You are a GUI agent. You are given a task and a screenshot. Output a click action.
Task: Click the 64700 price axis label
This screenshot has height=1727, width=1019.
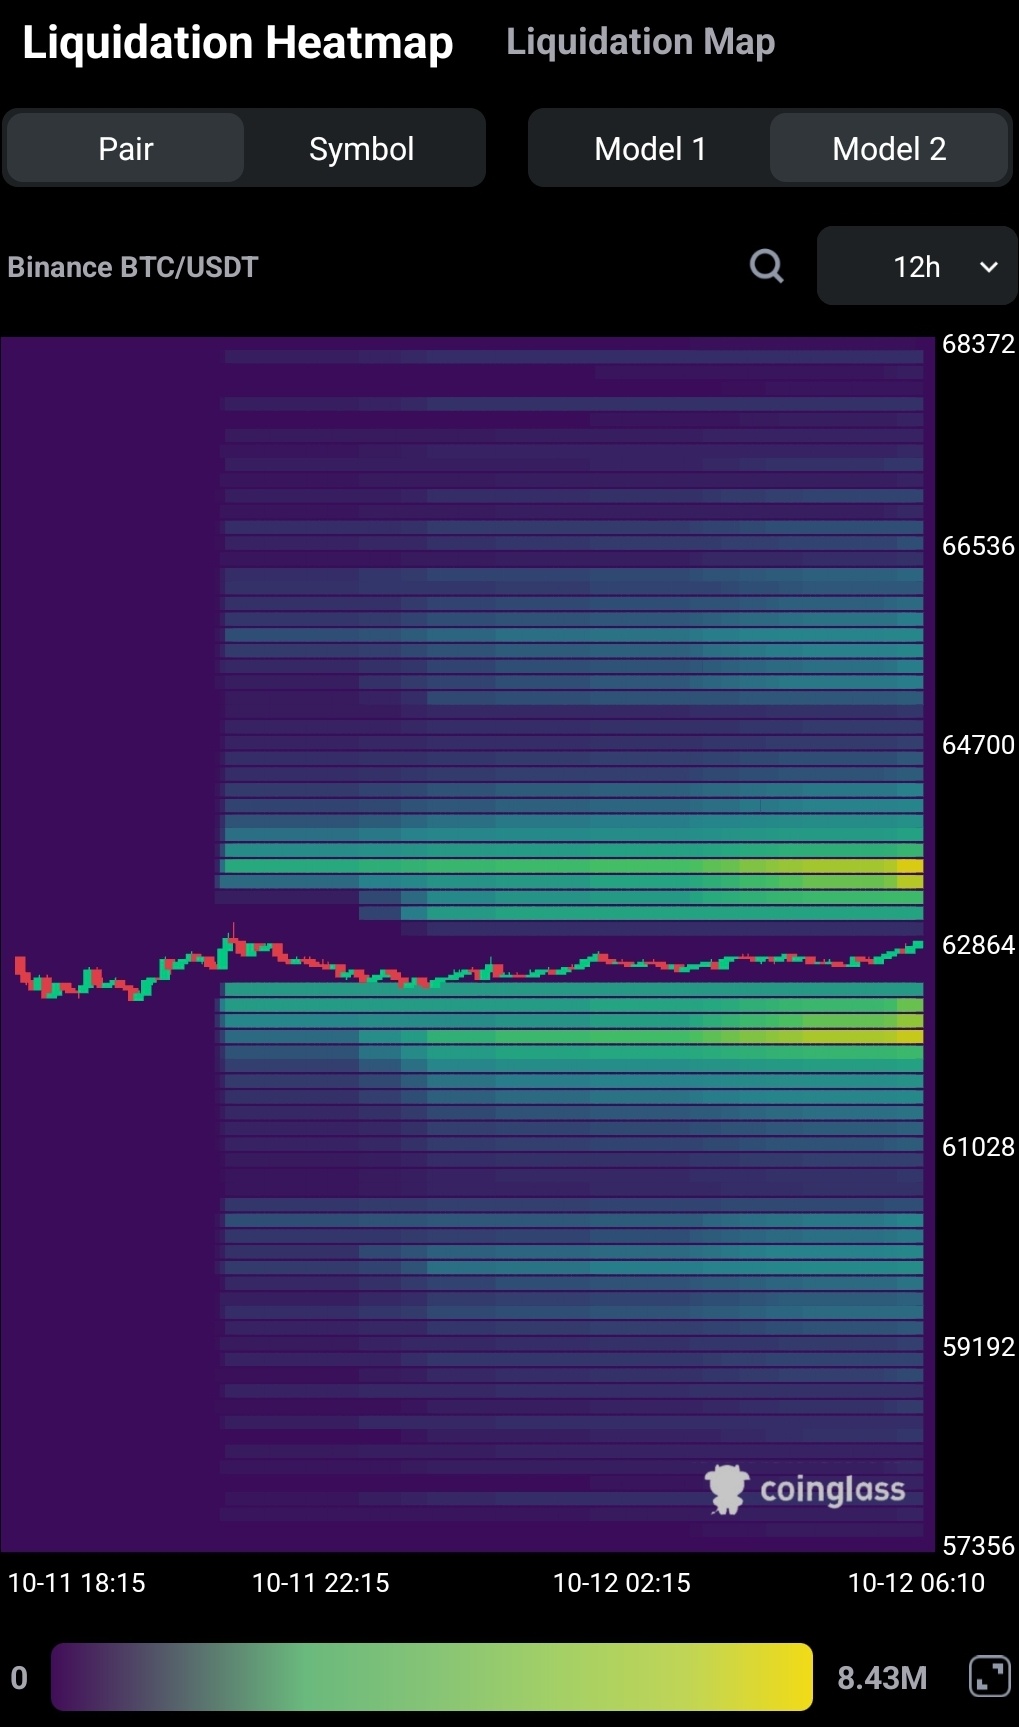click(978, 745)
